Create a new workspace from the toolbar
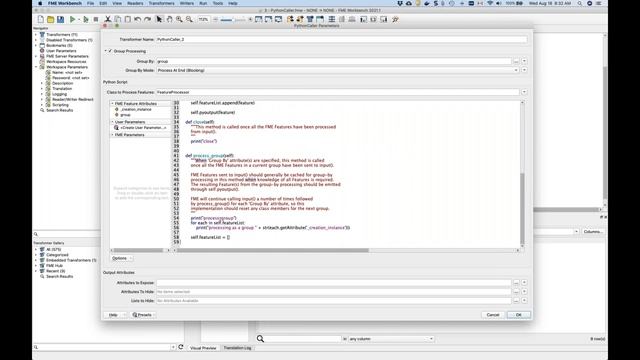Viewport: 640px width, 360px height. click(40, 19)
